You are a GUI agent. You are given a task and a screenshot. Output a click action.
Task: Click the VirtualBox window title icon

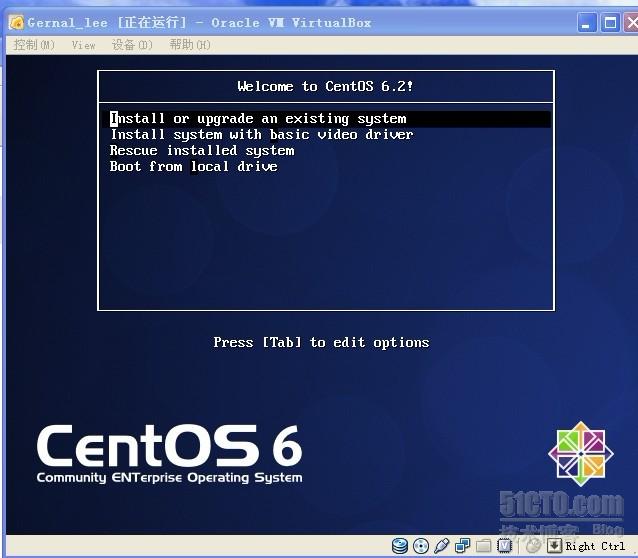tap(16, 22)
